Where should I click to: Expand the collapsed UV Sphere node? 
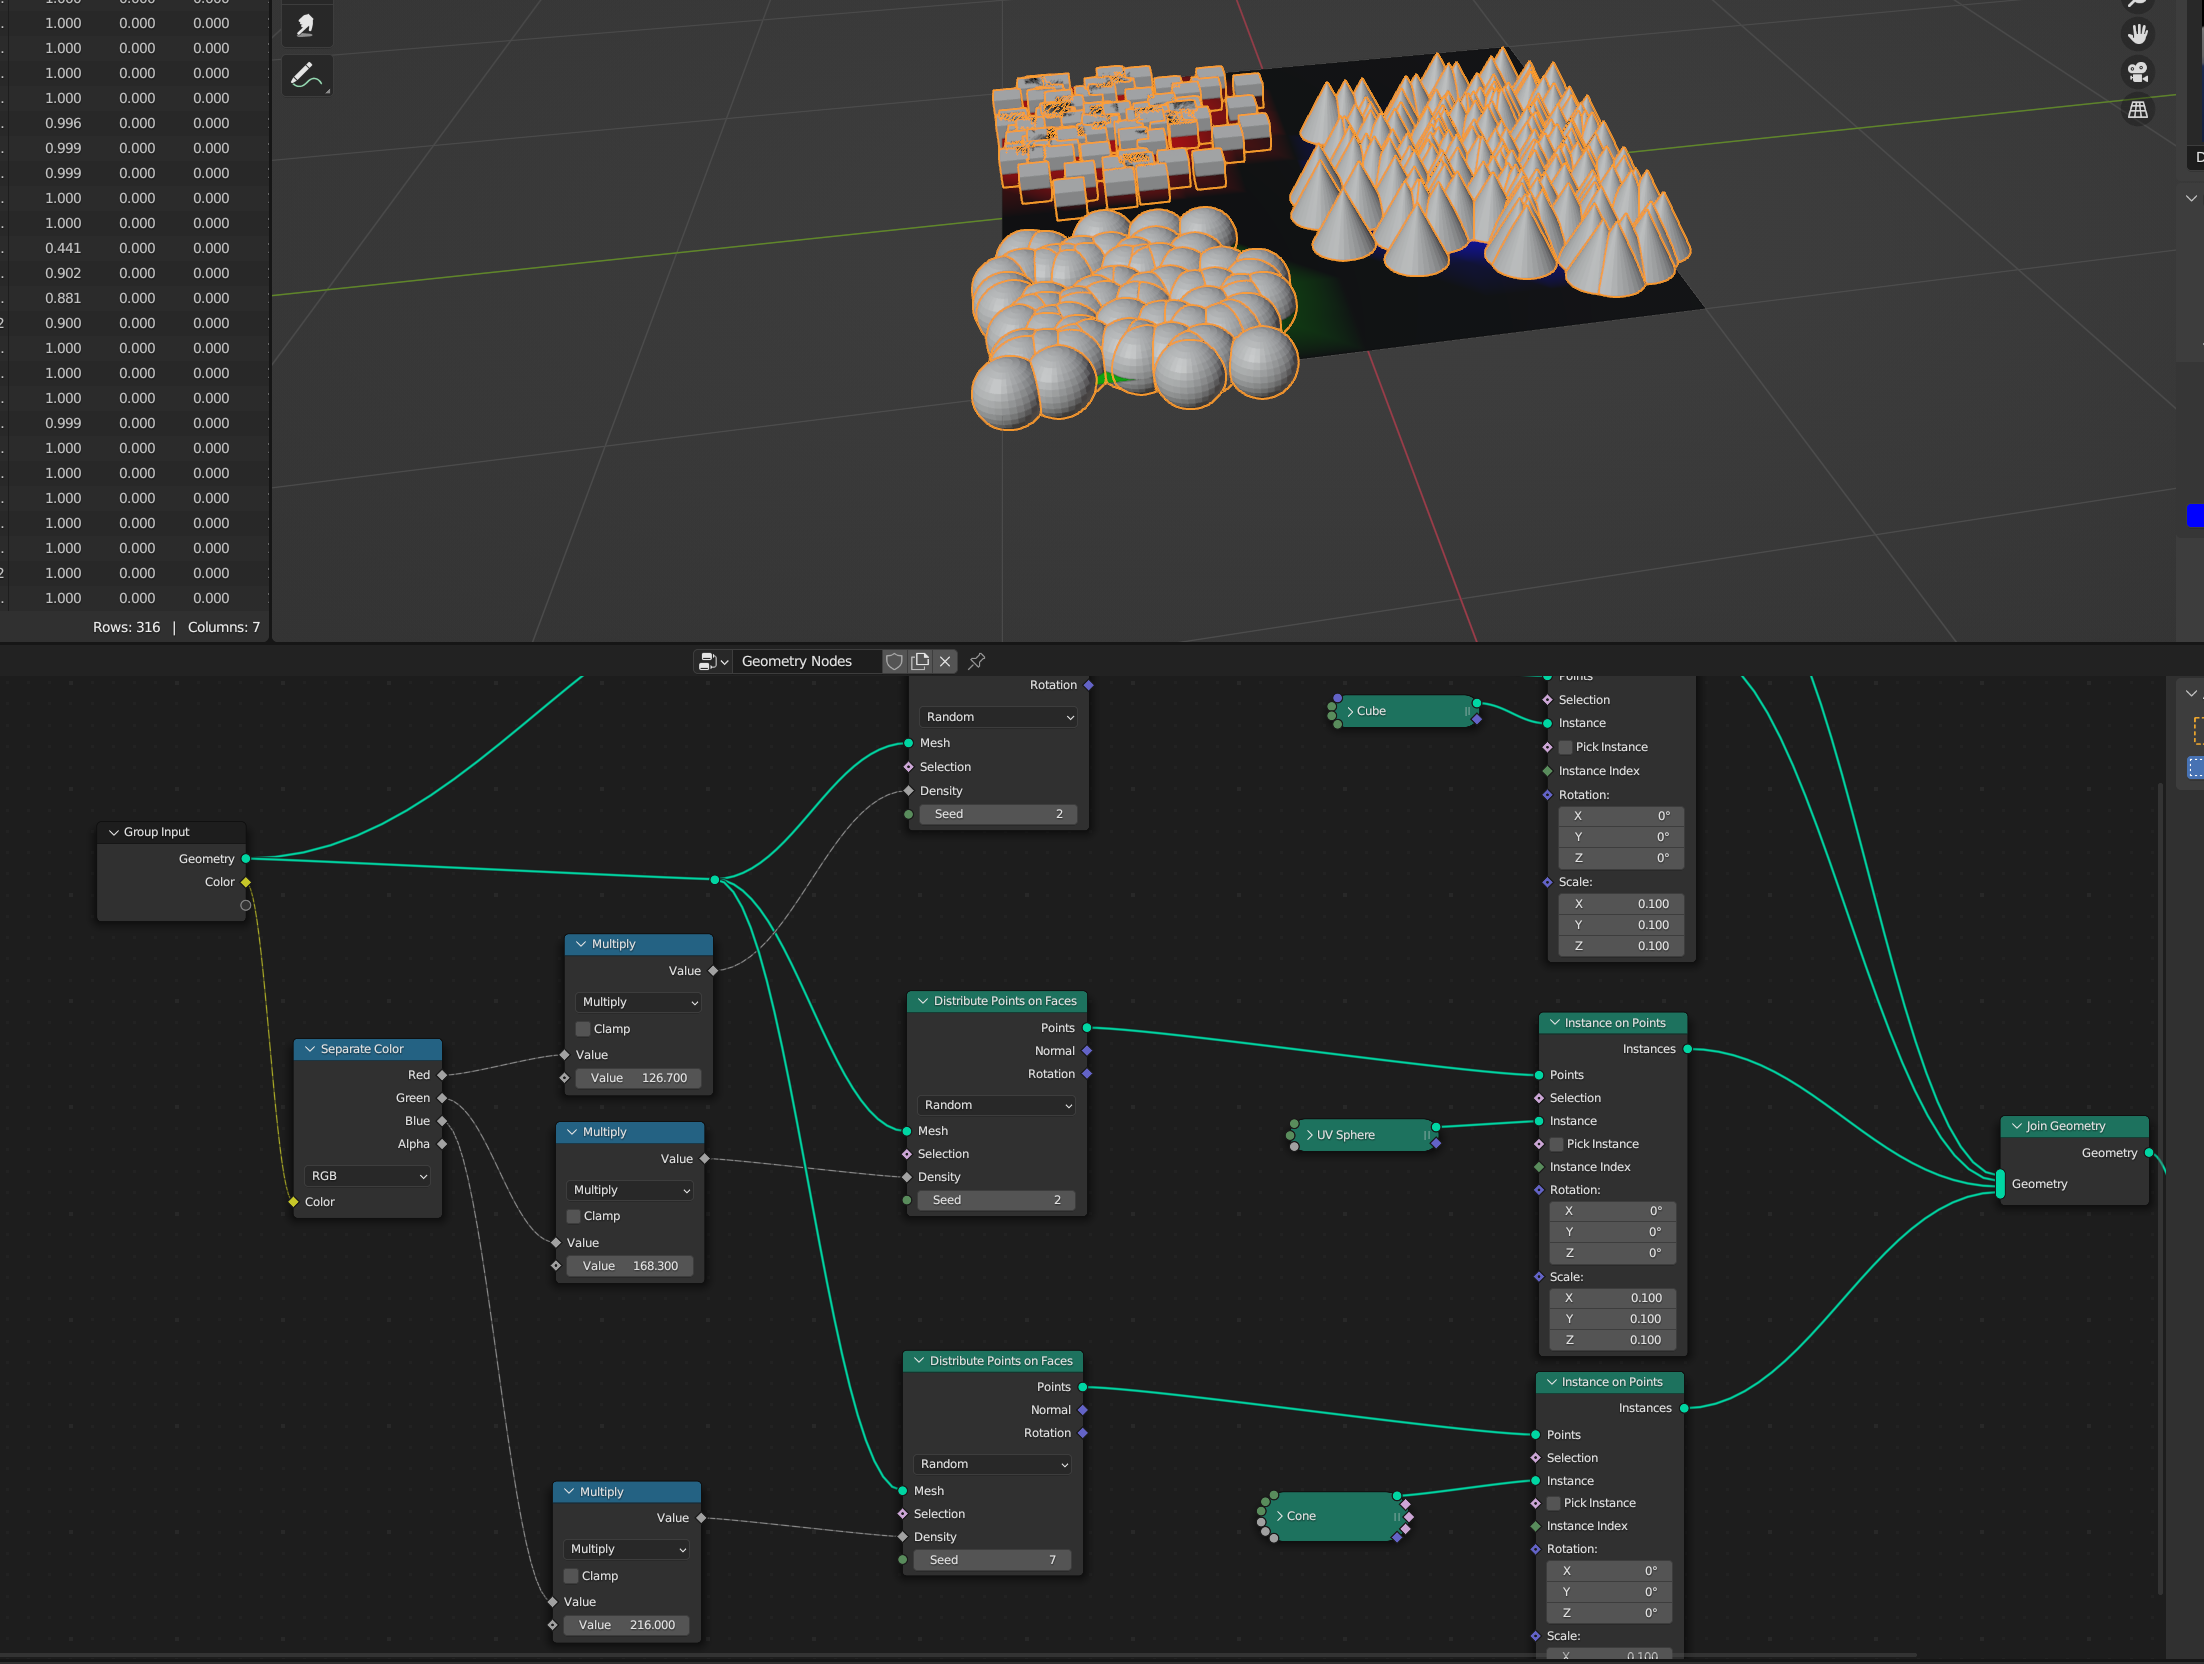(1310, 1135)
